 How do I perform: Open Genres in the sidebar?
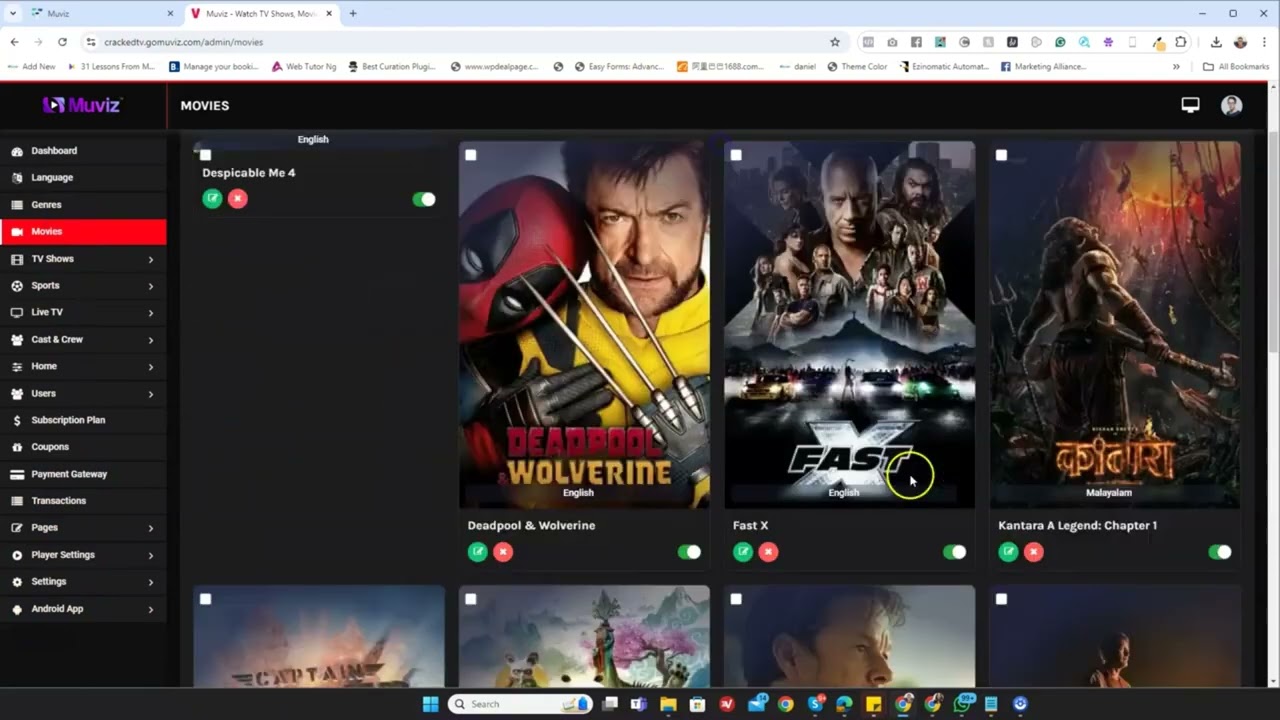[83, 205]
